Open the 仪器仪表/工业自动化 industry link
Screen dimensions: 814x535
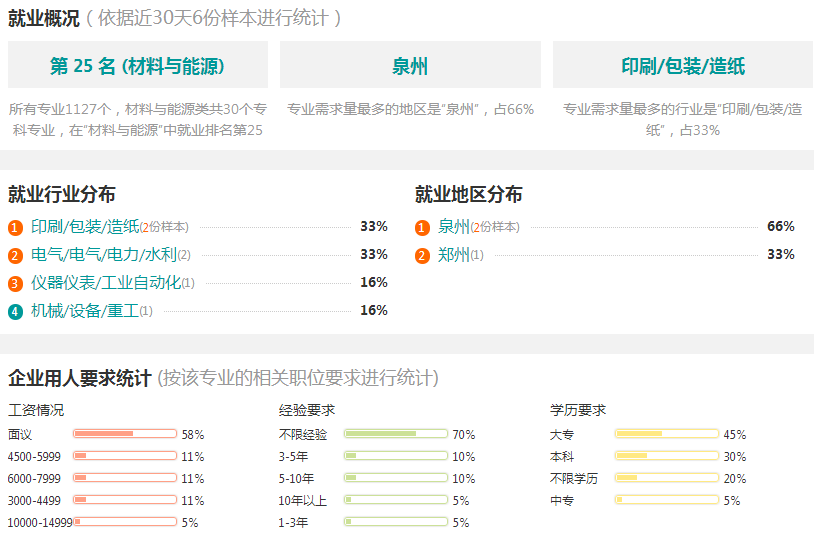(x=106, y=282)
